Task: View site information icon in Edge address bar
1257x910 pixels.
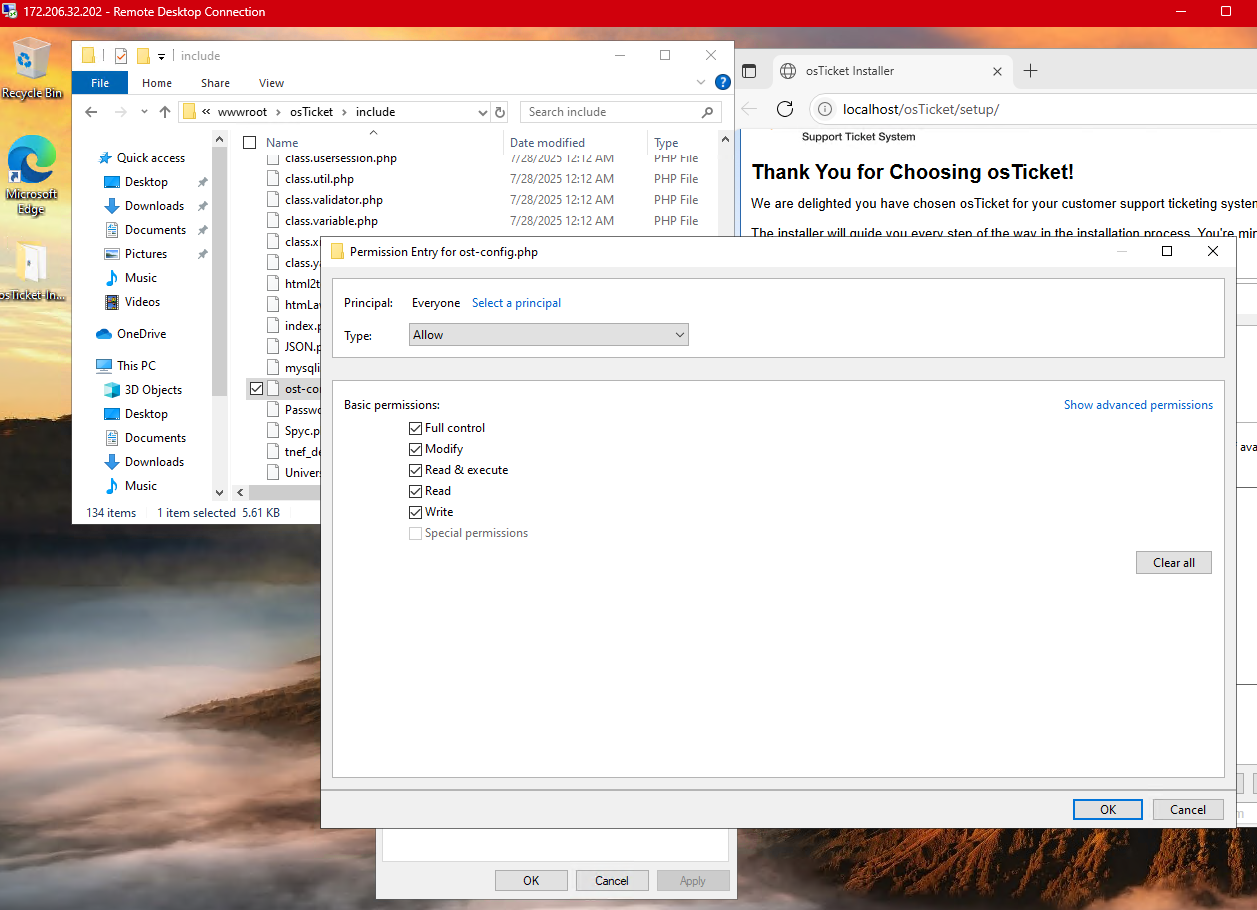Action: 825,109
